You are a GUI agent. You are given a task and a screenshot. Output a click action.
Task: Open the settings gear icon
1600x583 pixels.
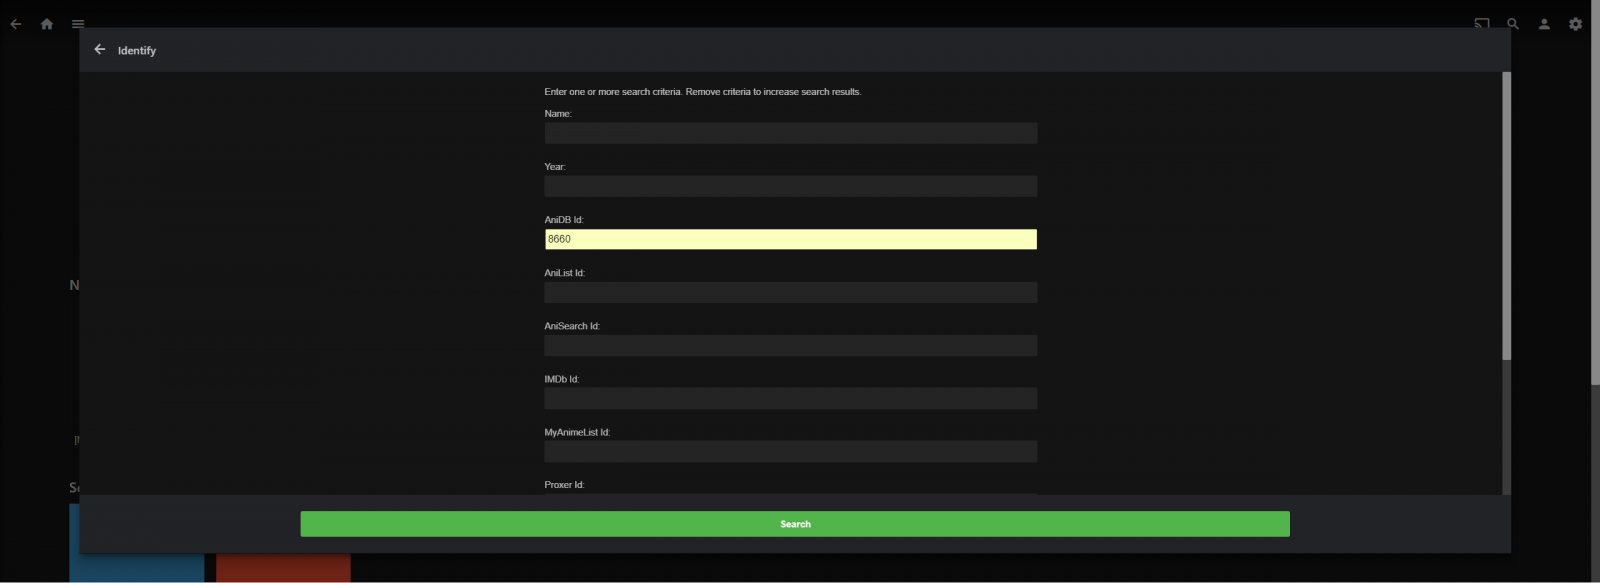click(1575, 23)
